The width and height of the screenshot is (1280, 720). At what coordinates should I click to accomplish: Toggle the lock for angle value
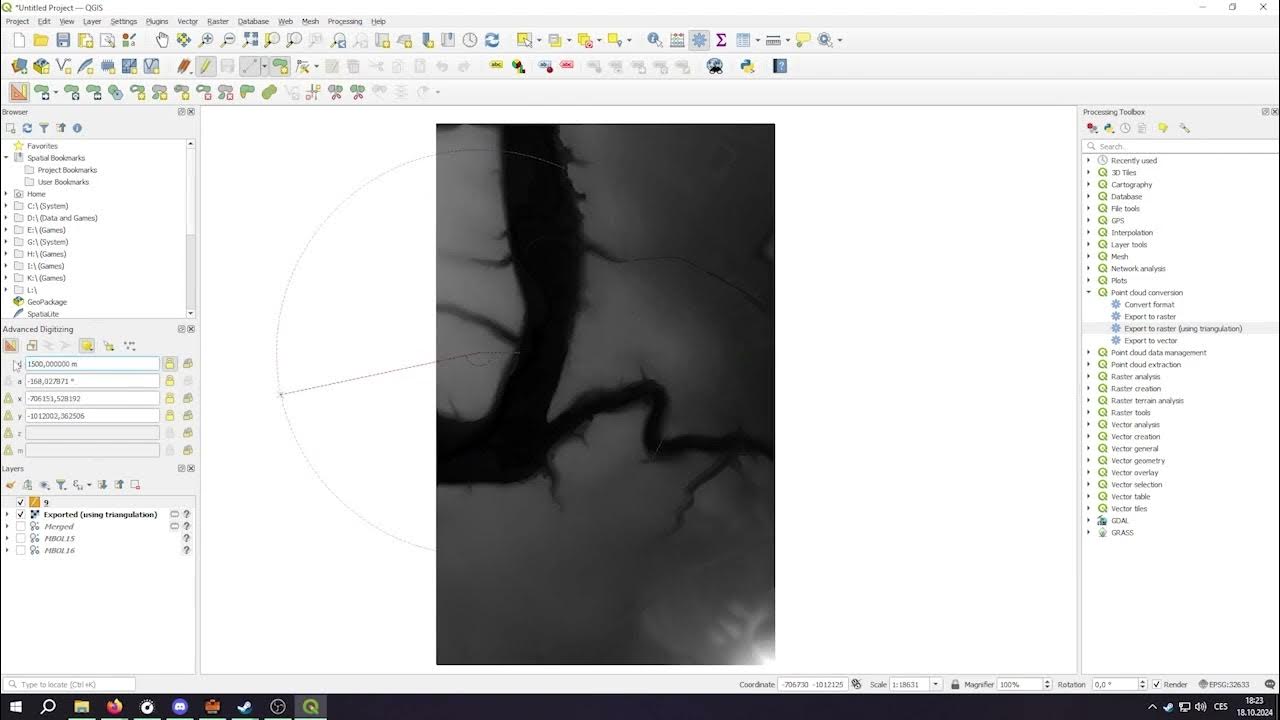point(170,381)
